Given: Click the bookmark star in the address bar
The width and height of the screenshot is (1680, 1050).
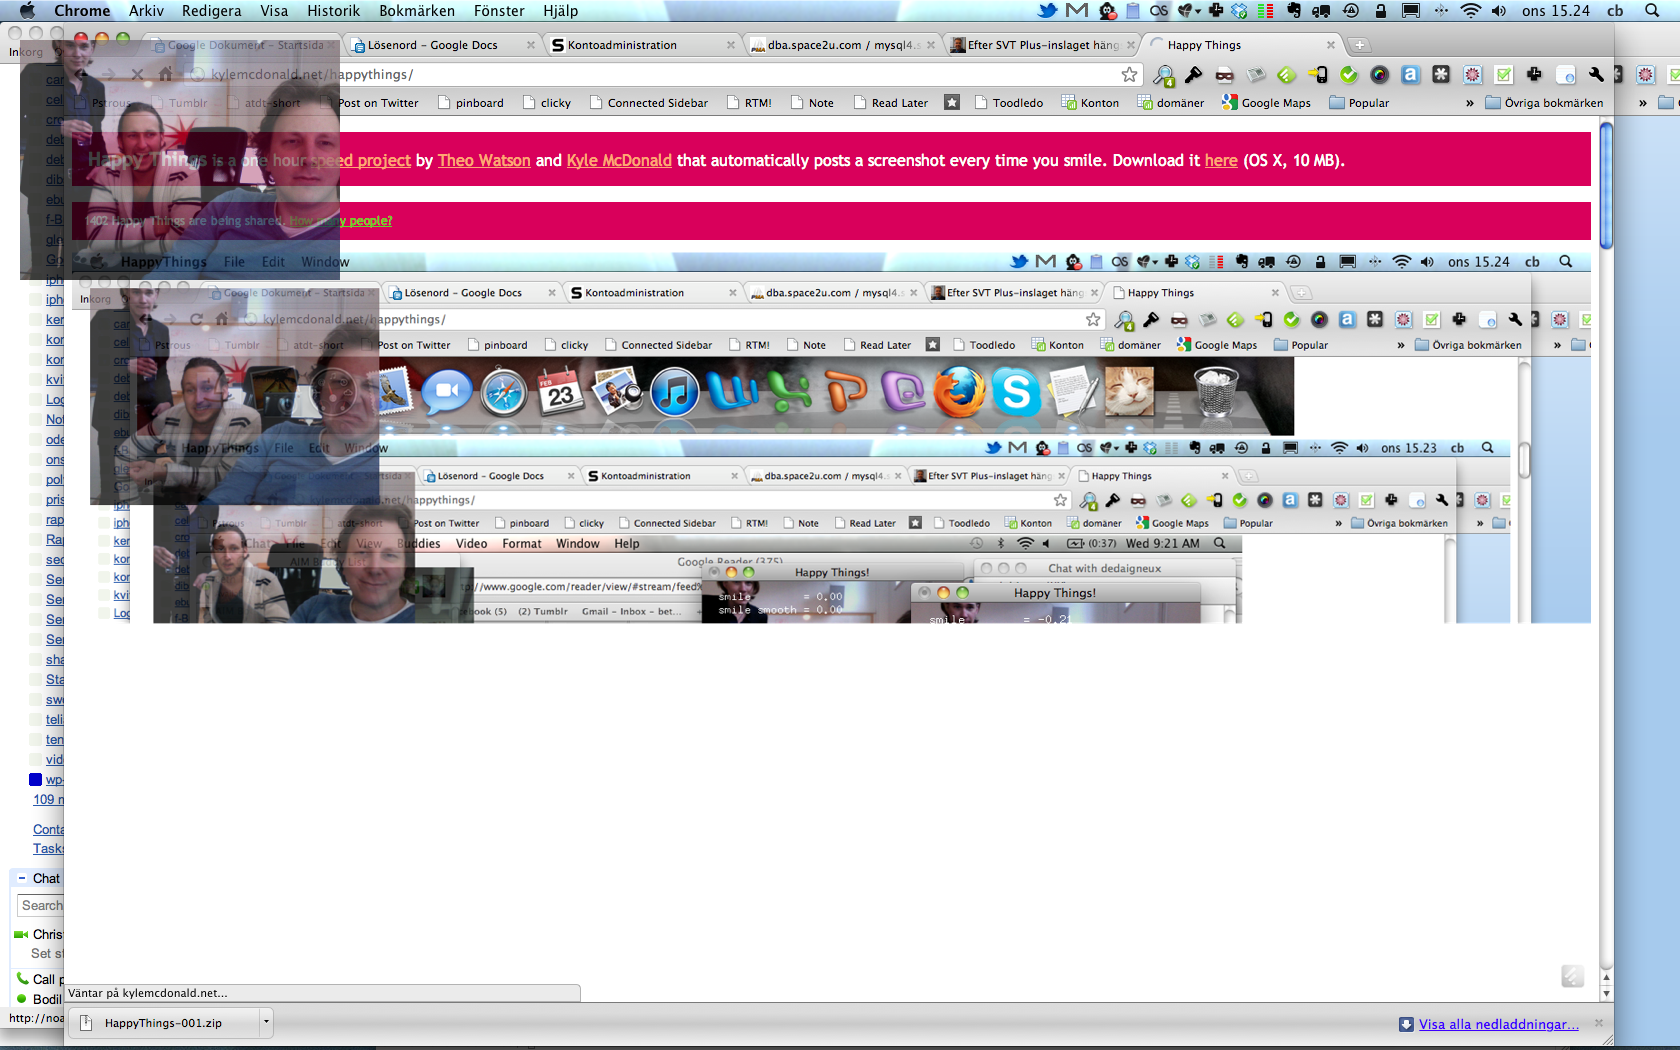Looking at the screenshot, I should tap(1129, 75).
